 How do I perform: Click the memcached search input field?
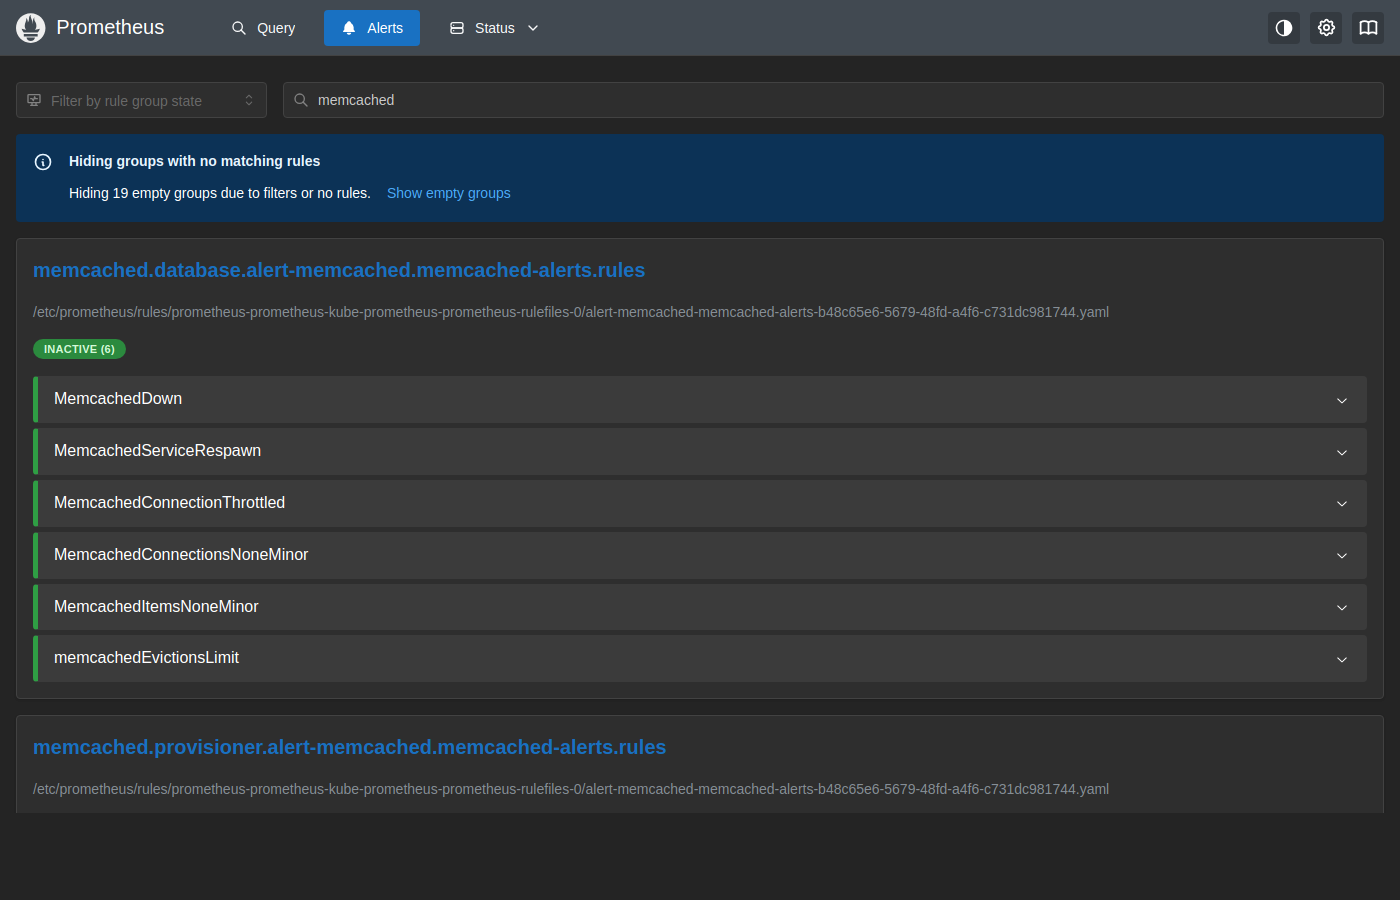[x=833, y=100]
